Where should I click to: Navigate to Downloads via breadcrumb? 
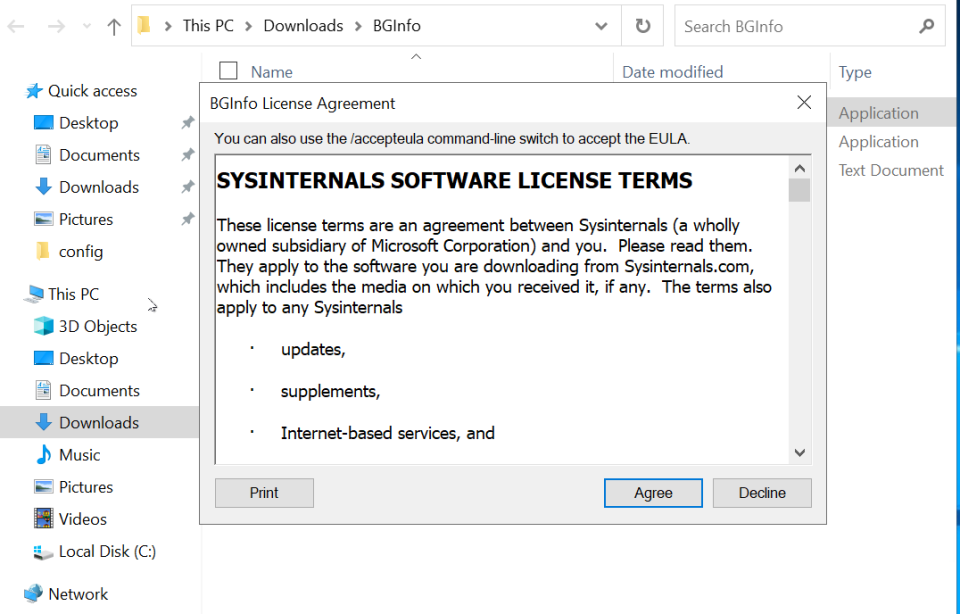[x=303, y=25]
